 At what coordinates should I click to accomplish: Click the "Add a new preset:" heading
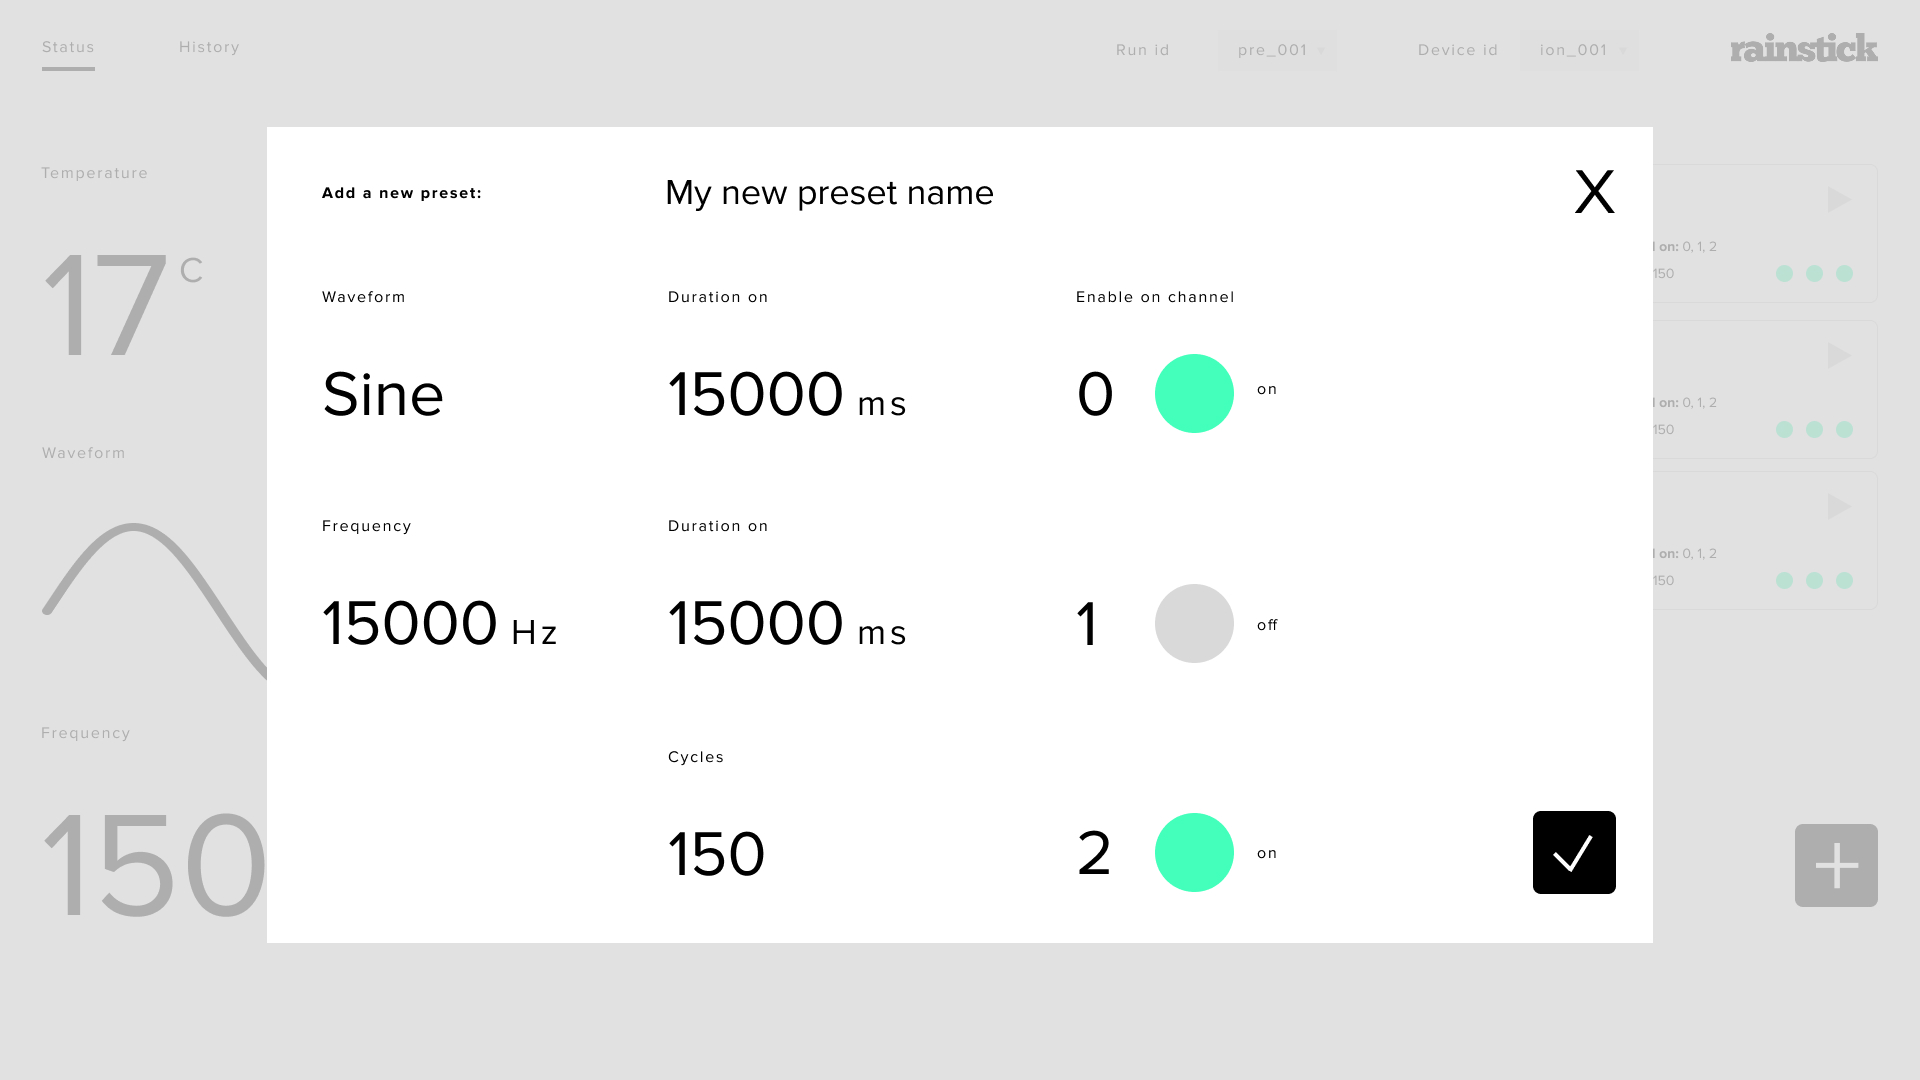pyautogui.click(x=402, y=193)
